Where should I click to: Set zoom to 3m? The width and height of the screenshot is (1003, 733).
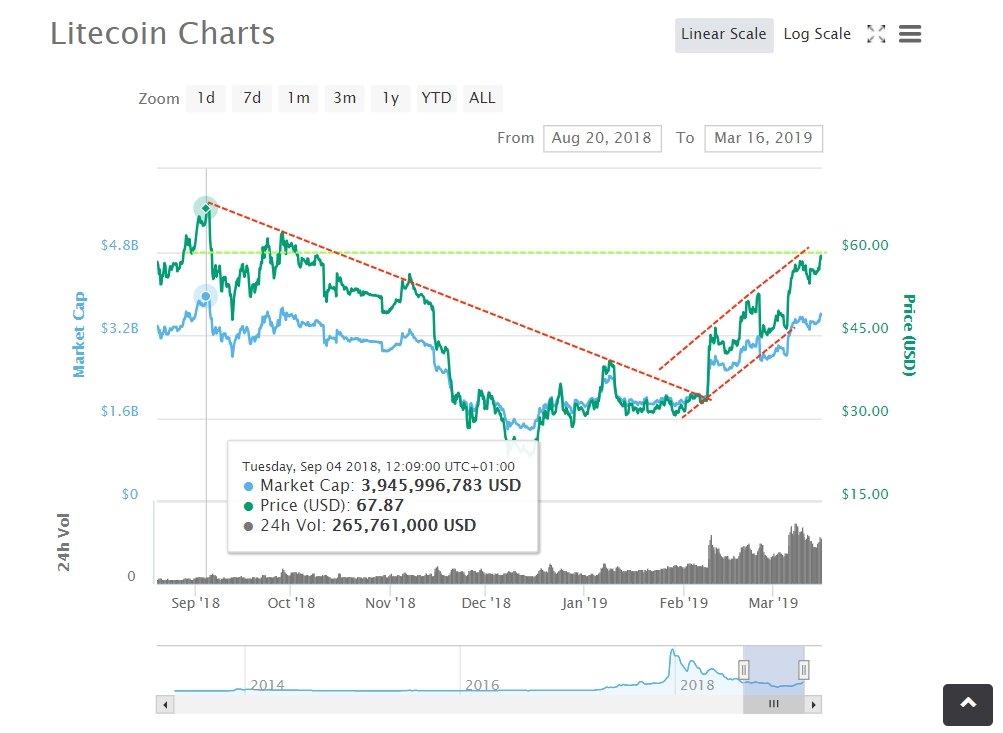[x=344, y=98]
